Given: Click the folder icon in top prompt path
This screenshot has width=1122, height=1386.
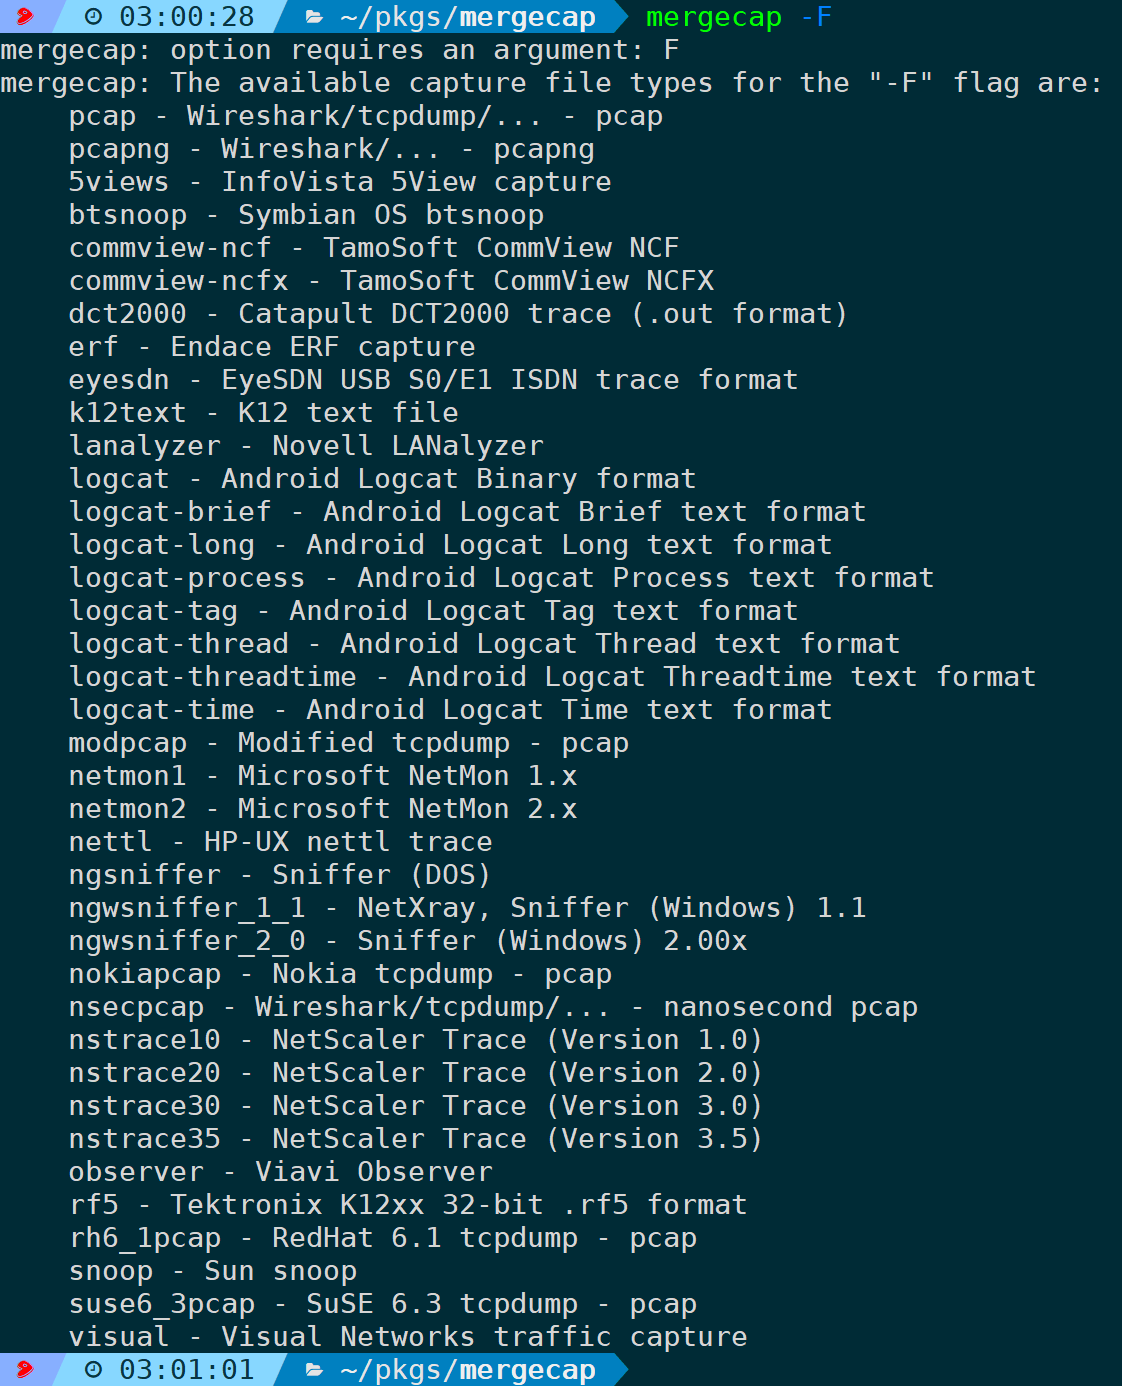Looking at the screenshot, I should point(314,17).
